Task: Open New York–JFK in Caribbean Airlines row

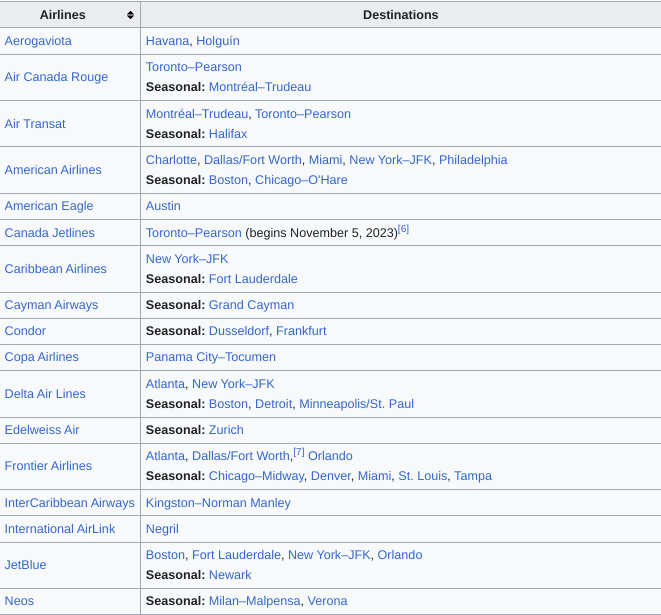Action: click(187, 259)
